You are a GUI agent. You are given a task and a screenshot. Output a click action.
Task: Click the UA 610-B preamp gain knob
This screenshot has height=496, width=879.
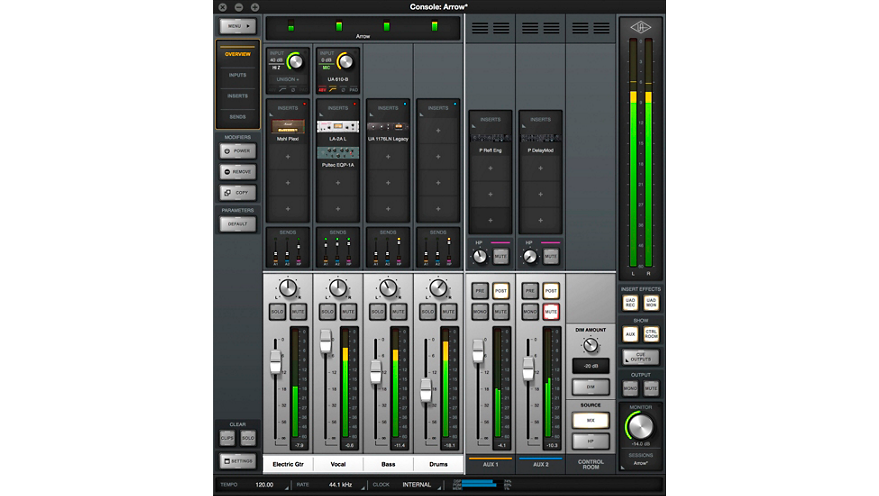click(x=347, y=60)
